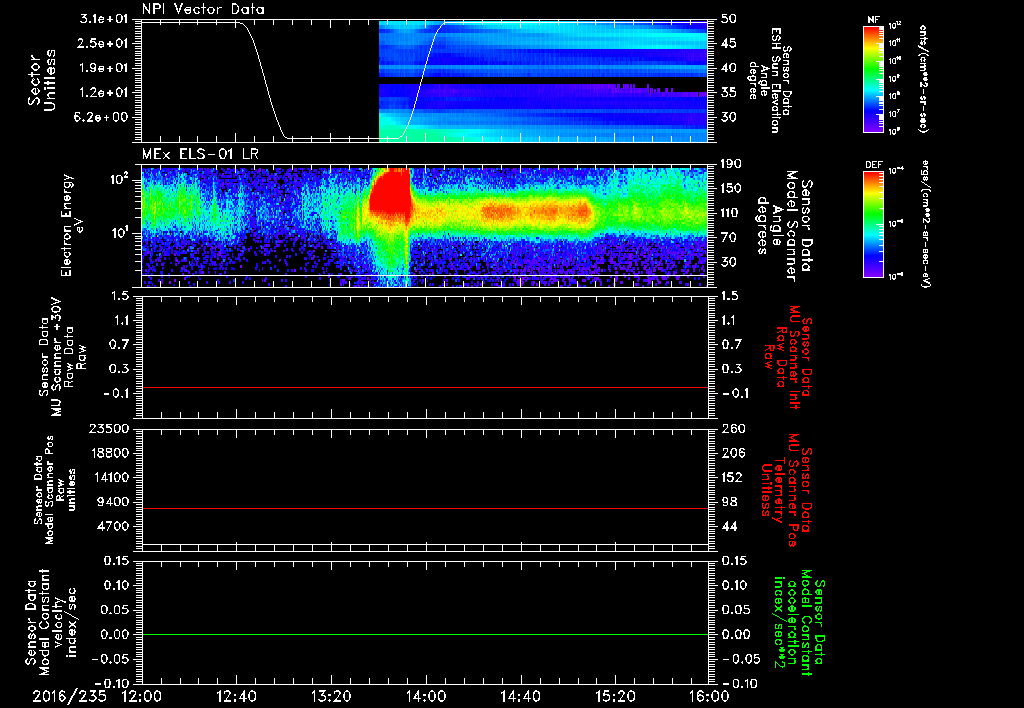Click the 10^2 electron energy tick
Image resolution: width=1024 pixels, height=708 pixels.
[x=120, y=179]
